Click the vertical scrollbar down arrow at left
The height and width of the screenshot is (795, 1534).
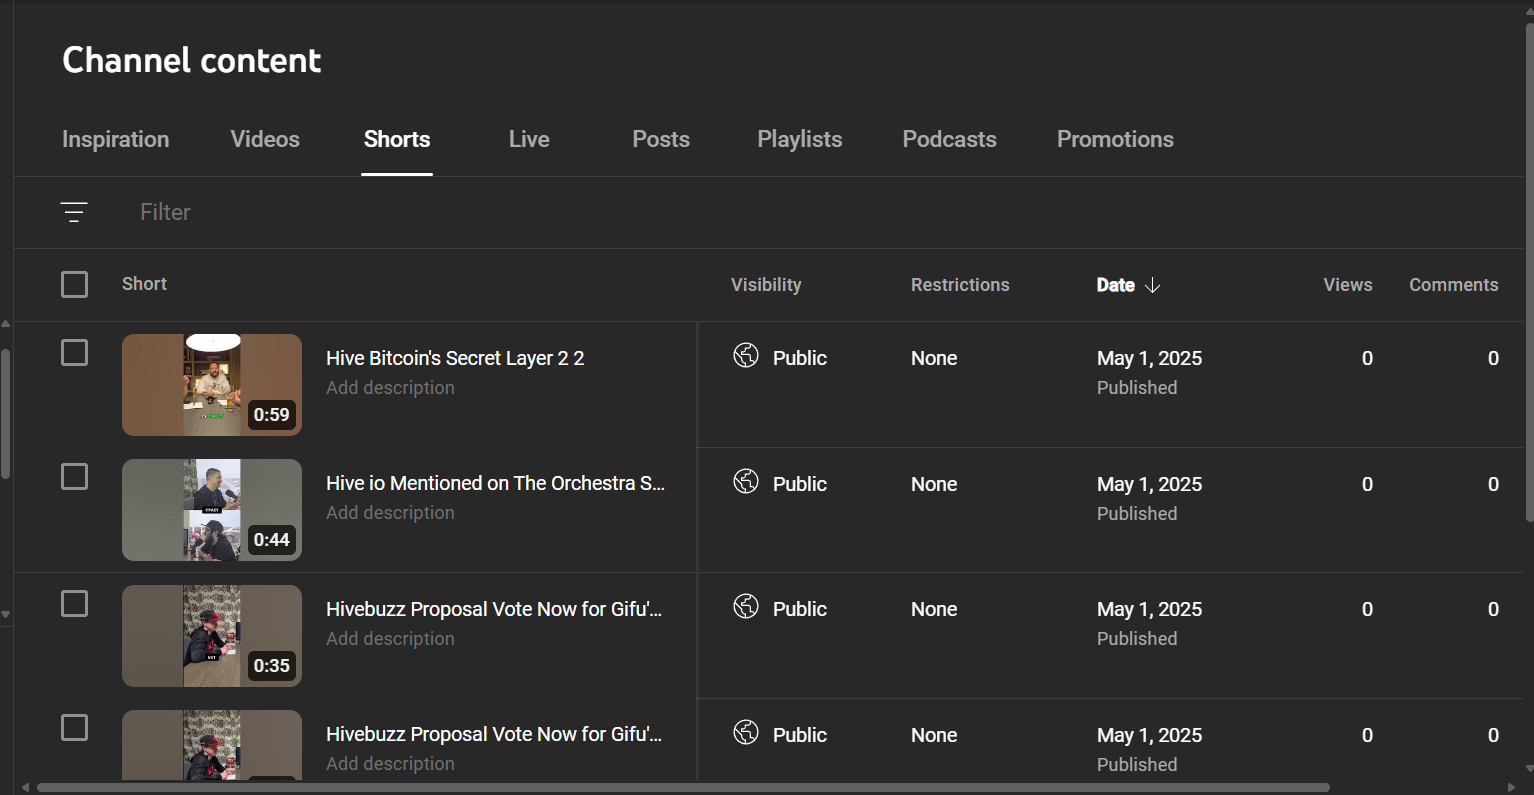pyautogui.click(x=6, y=615)
